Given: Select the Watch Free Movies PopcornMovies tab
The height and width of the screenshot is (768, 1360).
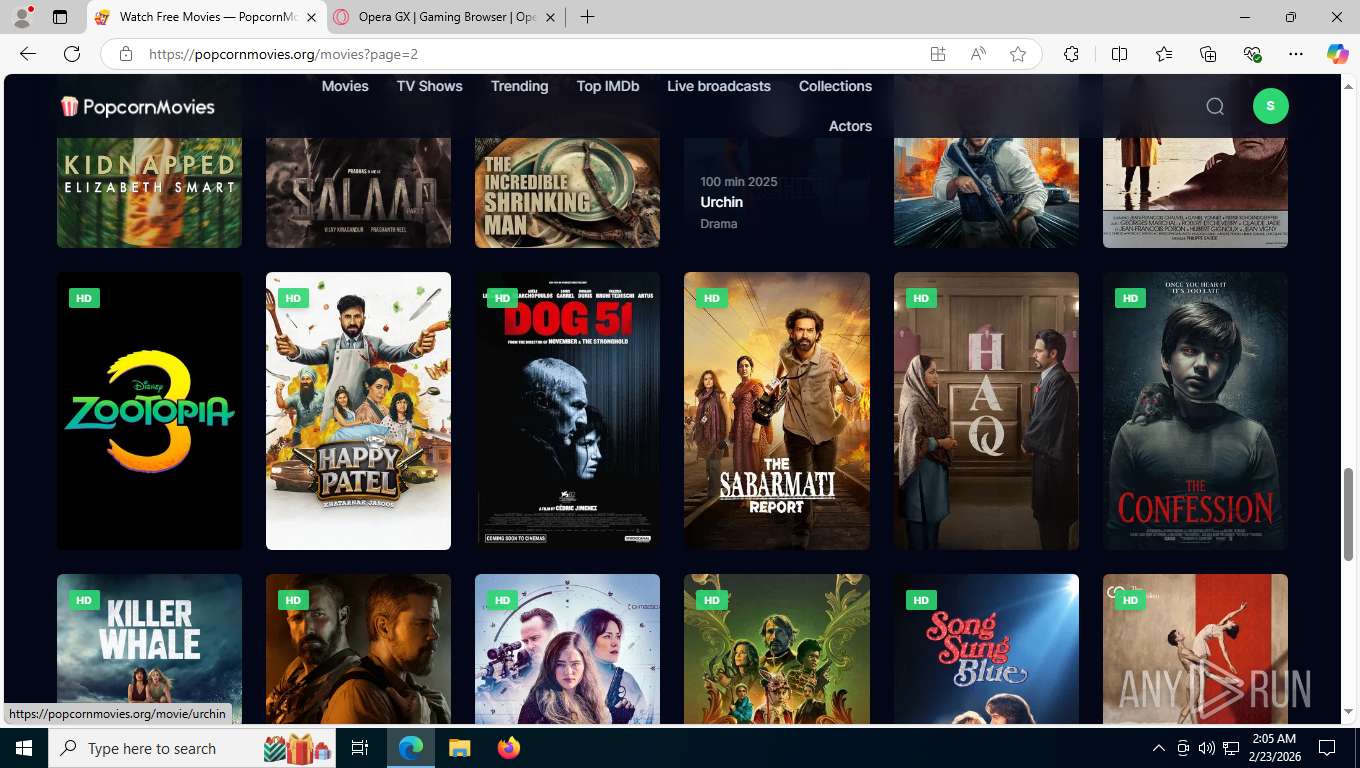Looking at the screenshot, I should [207, 17].
